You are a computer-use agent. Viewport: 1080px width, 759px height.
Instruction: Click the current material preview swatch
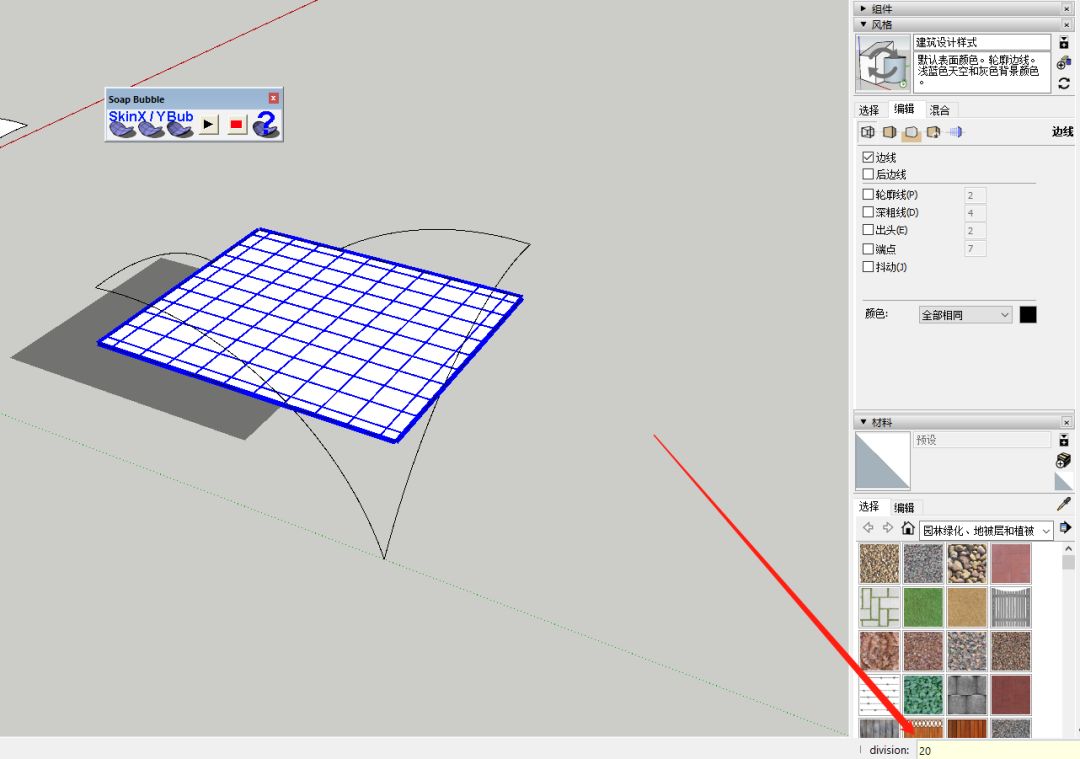882,461
